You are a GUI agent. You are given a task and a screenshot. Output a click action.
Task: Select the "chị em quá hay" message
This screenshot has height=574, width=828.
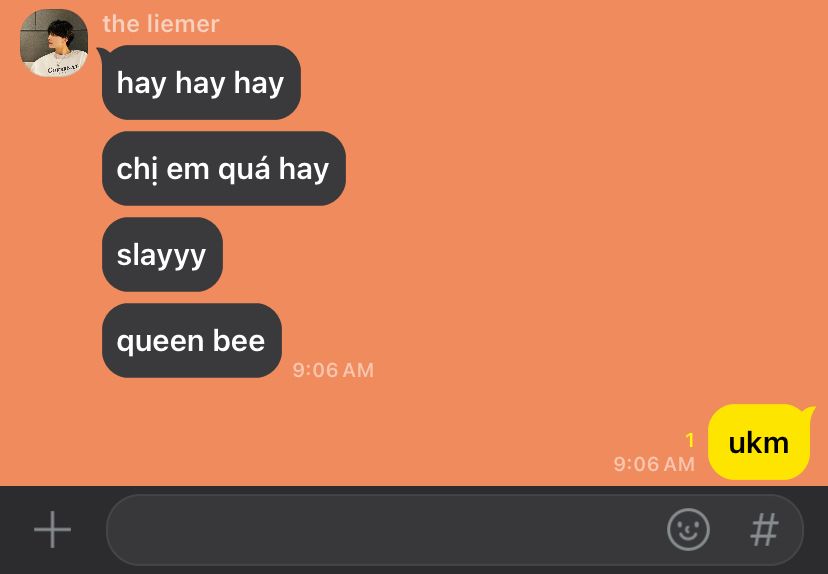pos(224,168)
